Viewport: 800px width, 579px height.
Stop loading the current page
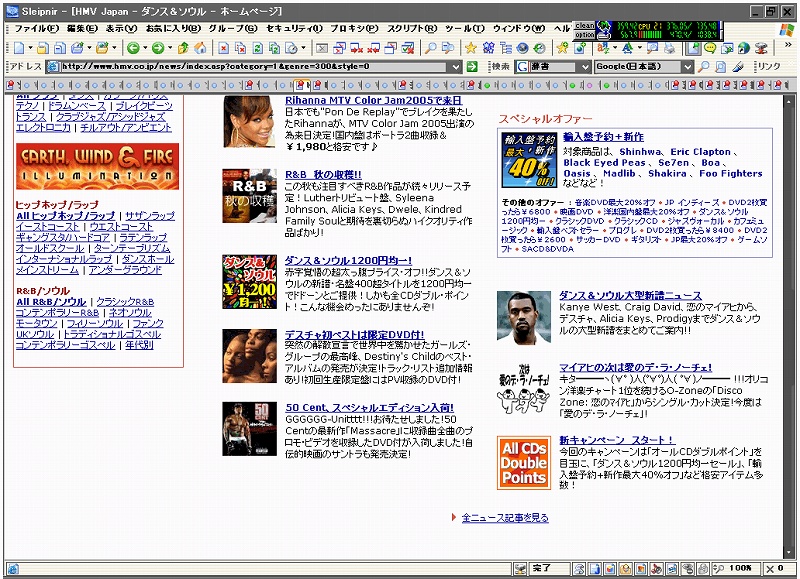tap(223, 48)
